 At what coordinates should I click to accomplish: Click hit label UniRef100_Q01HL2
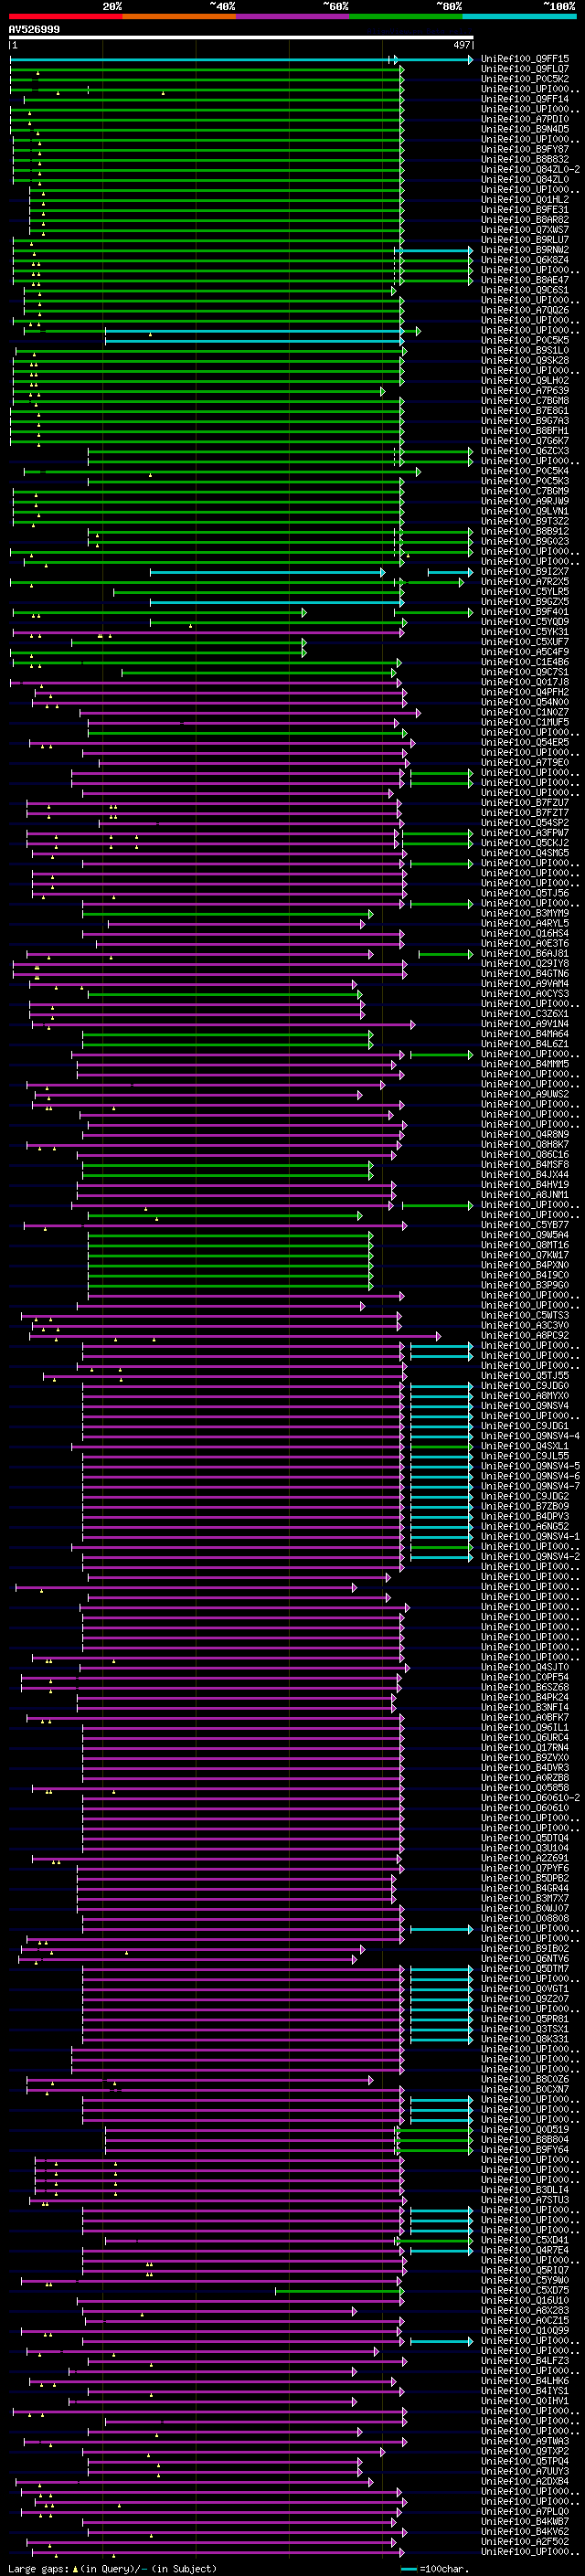525,200
